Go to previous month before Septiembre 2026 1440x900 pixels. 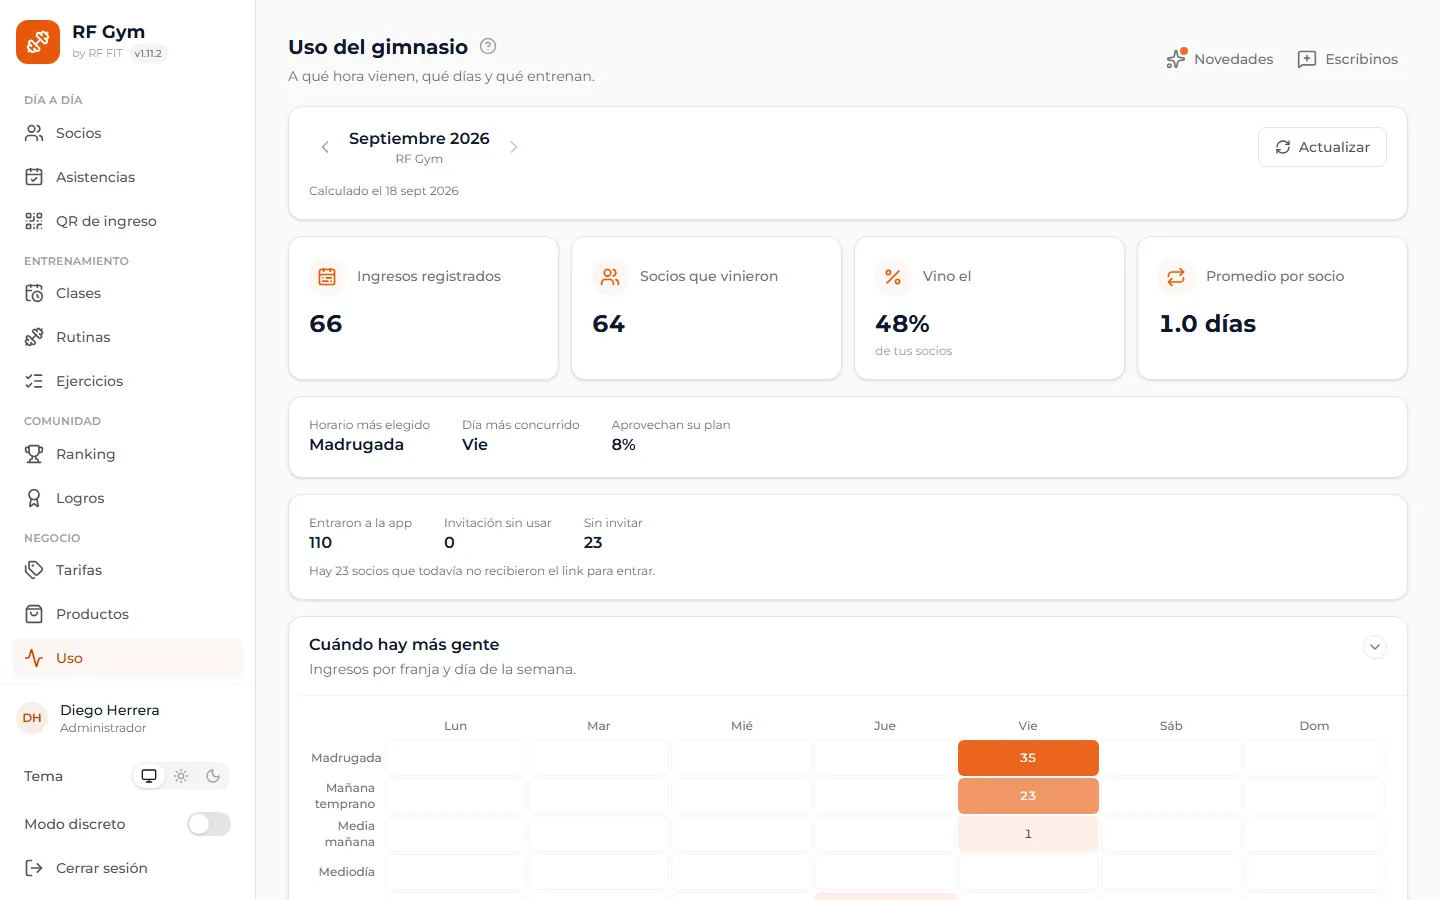click(x=325, y=147)
